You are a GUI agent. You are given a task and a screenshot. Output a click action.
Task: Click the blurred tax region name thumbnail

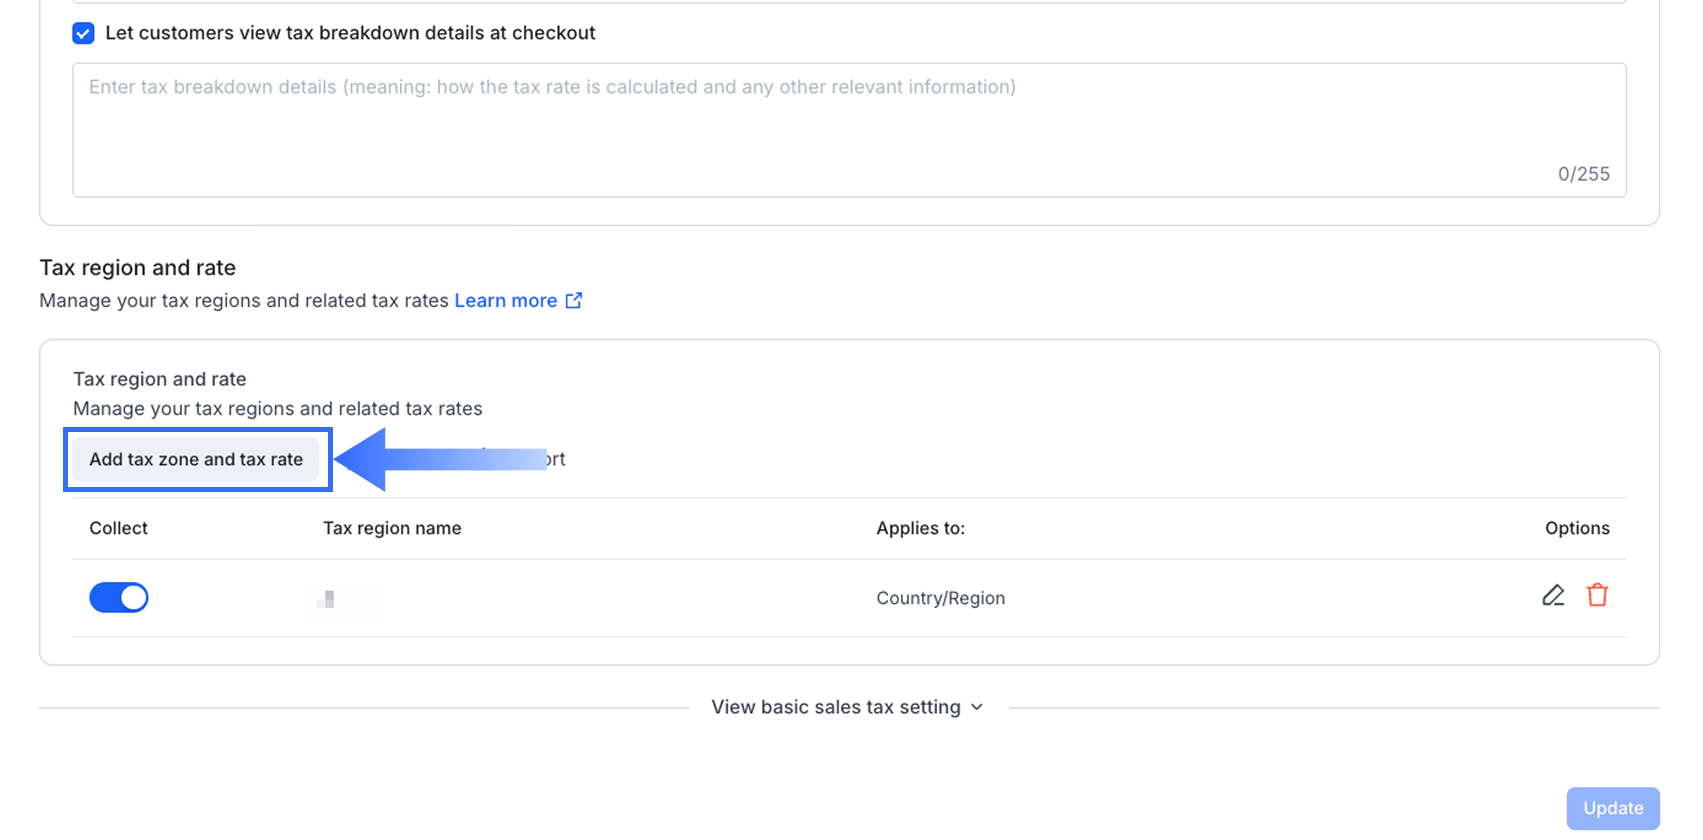327,599
